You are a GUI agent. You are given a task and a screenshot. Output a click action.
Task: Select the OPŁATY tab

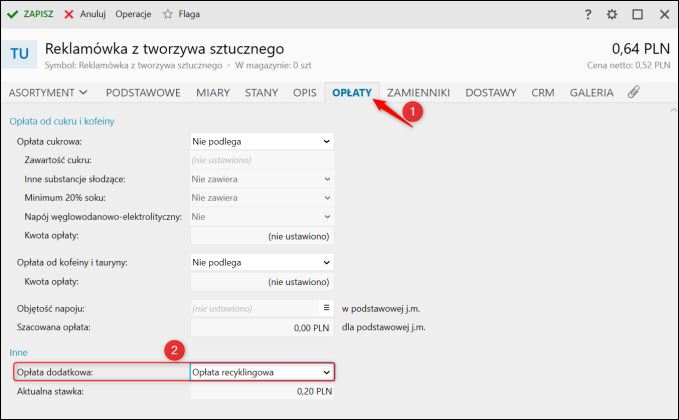pos(352,93)
